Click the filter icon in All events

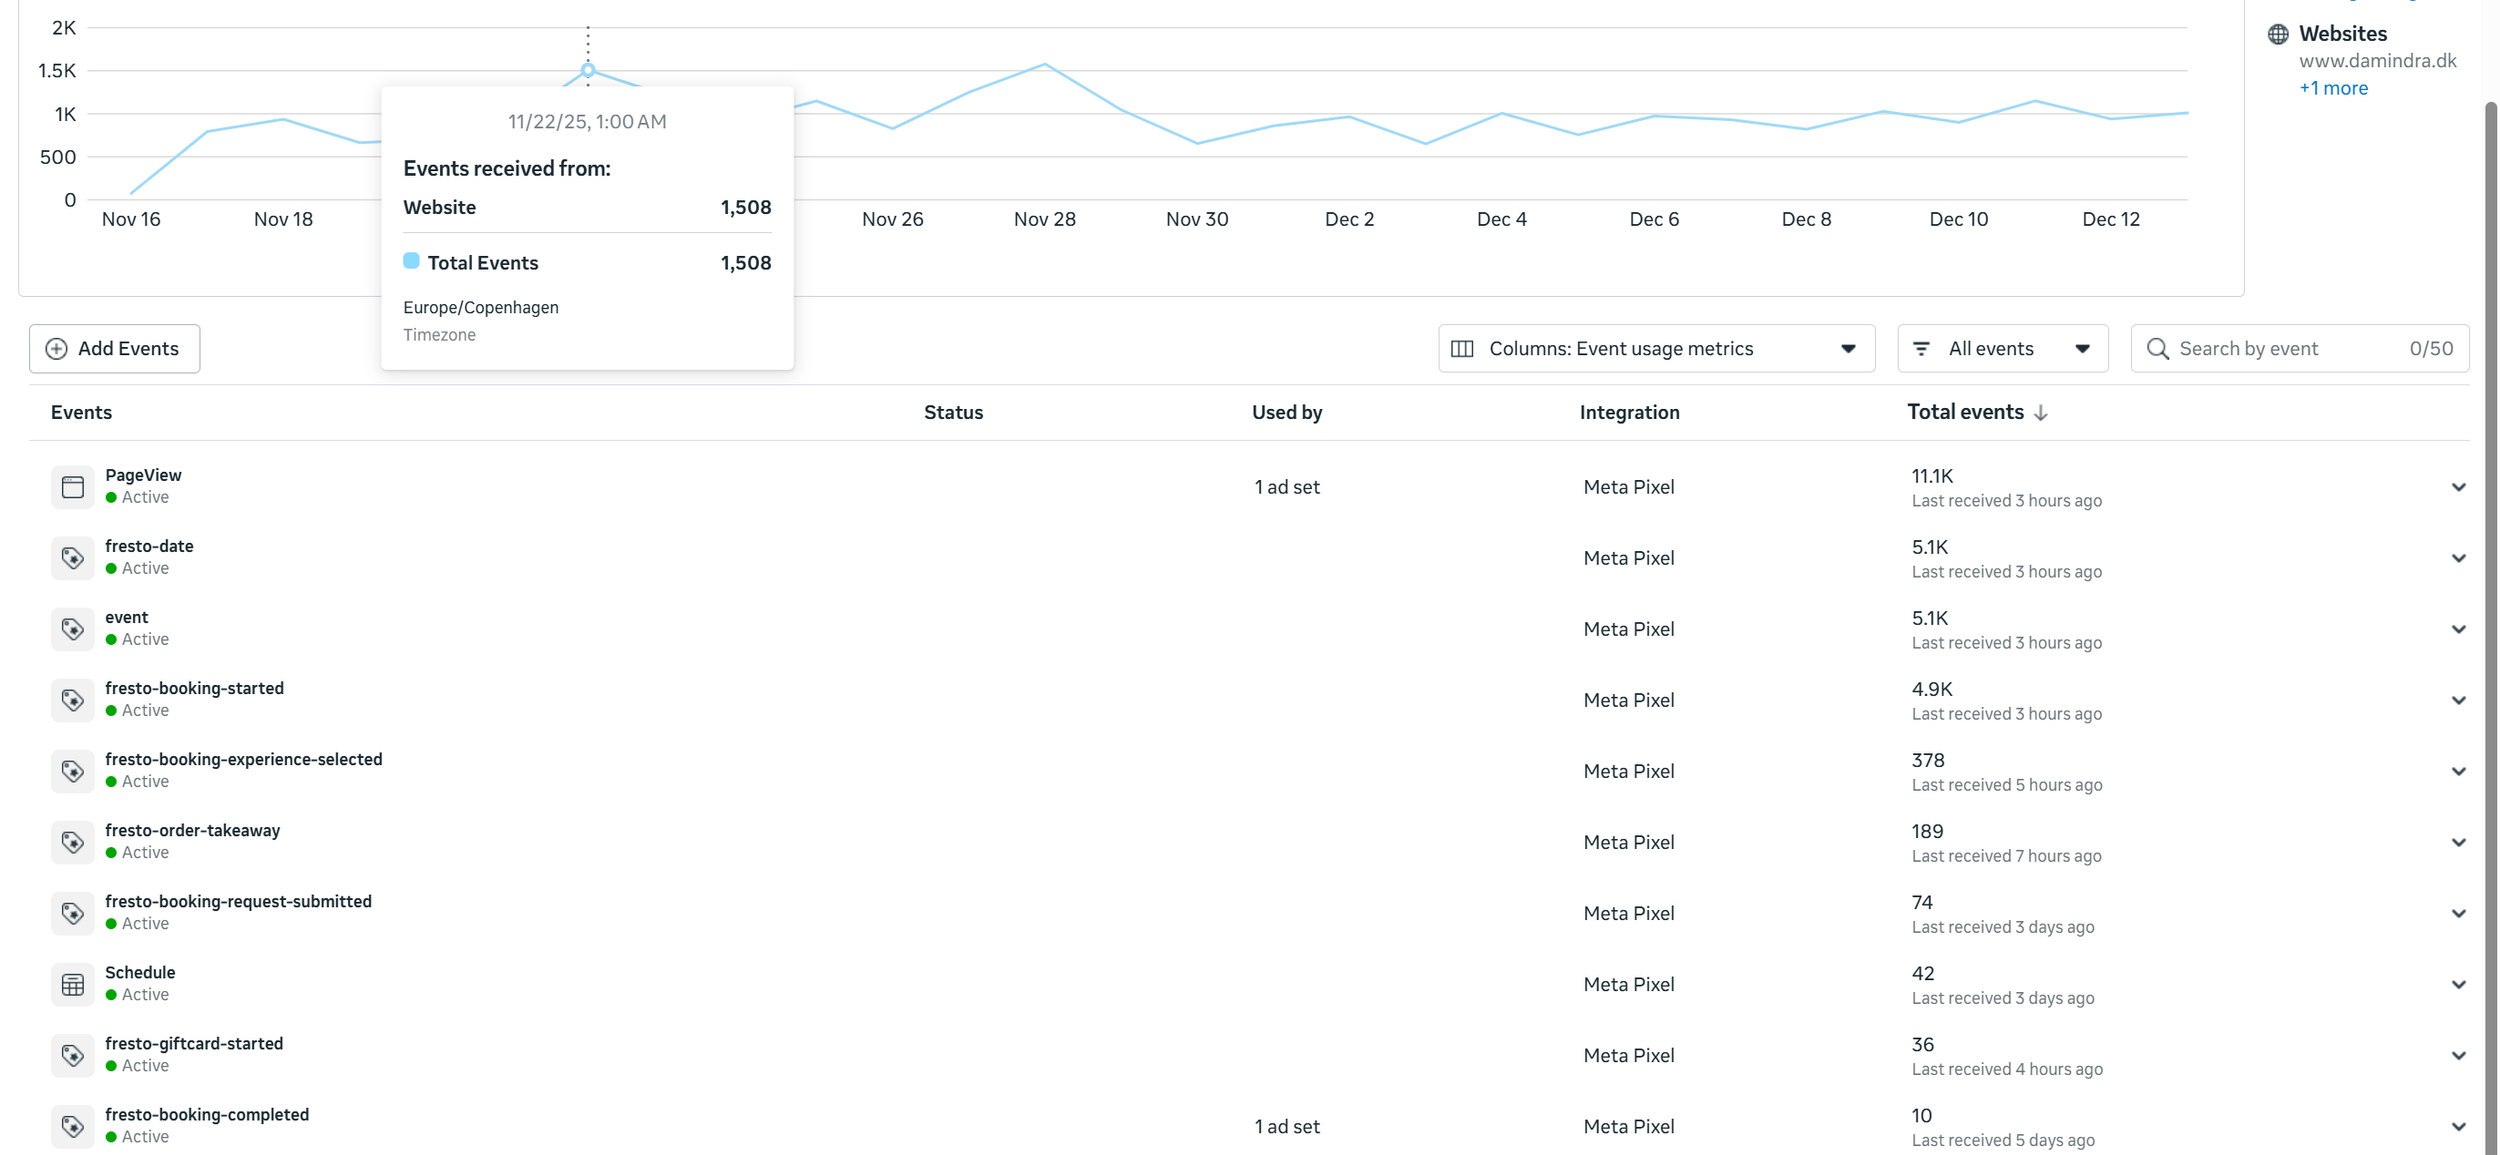point(1921,349)
